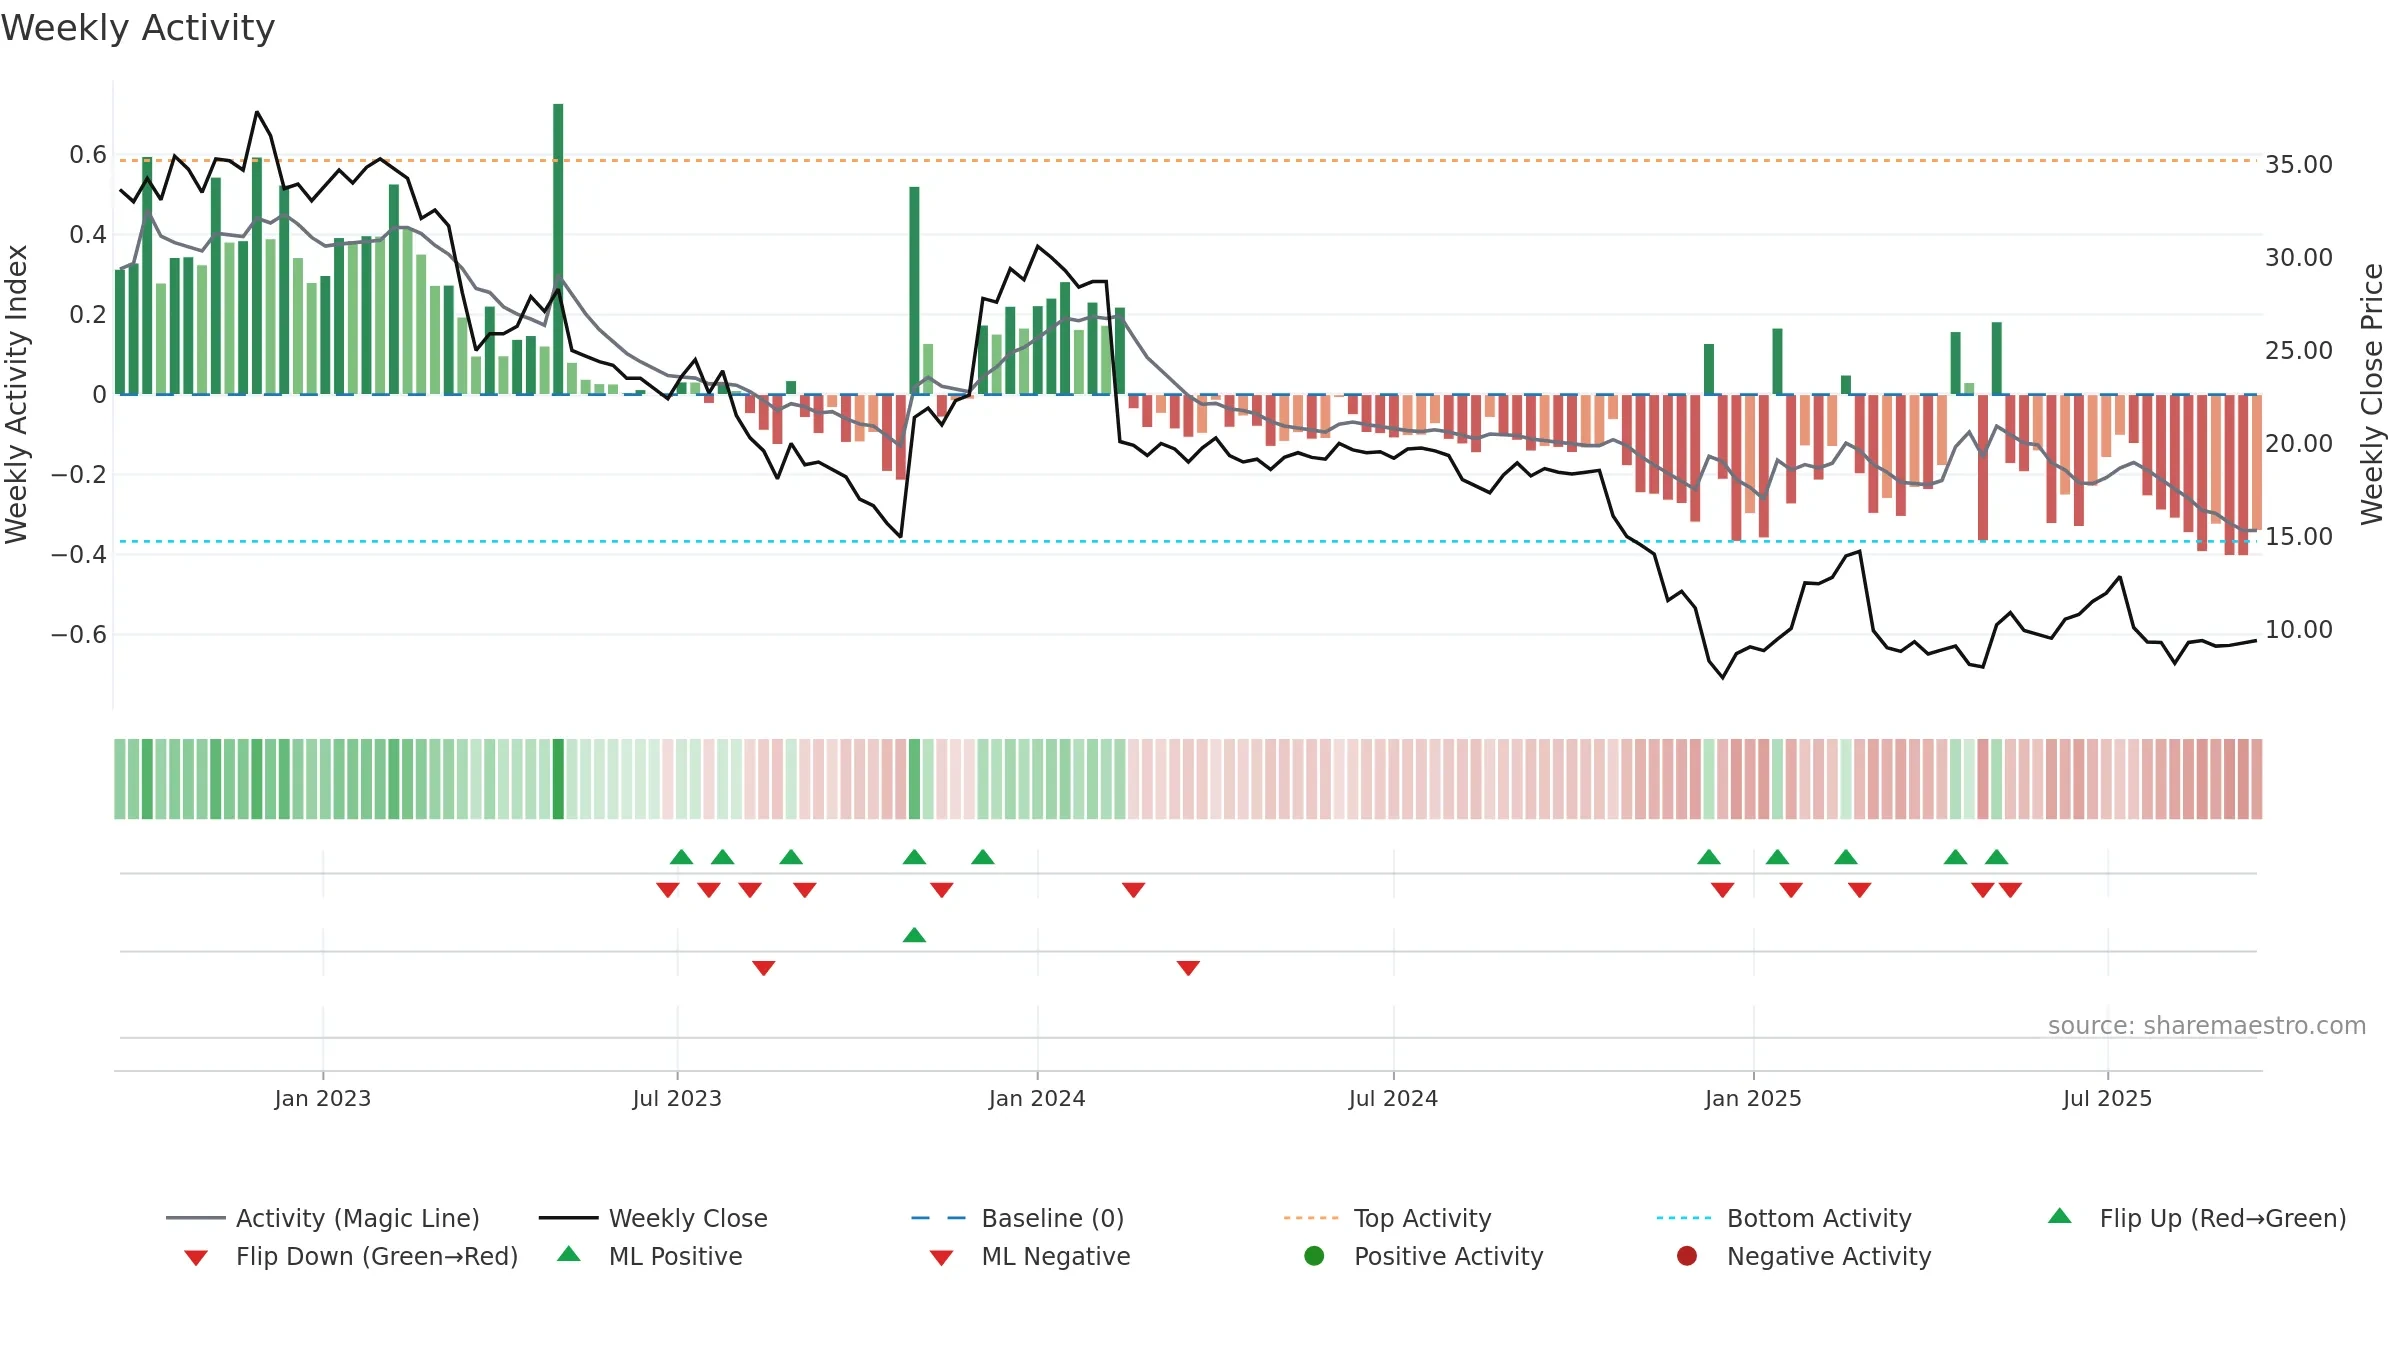This screenshot has width=2400, height=1350.
Task: Click the Jan 2025 axis label
Action: tap(1753, 1098)
